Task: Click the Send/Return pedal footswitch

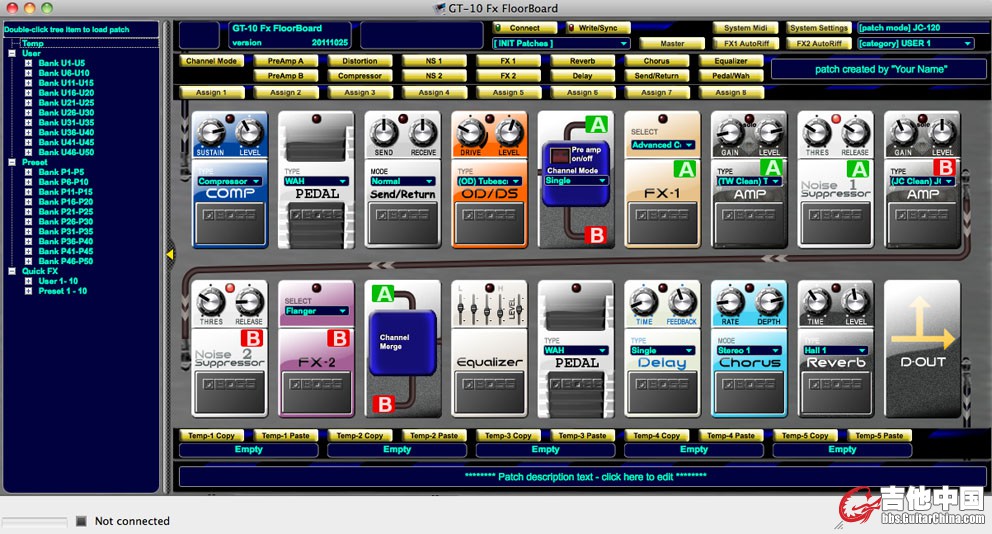Action: (402, 223)
